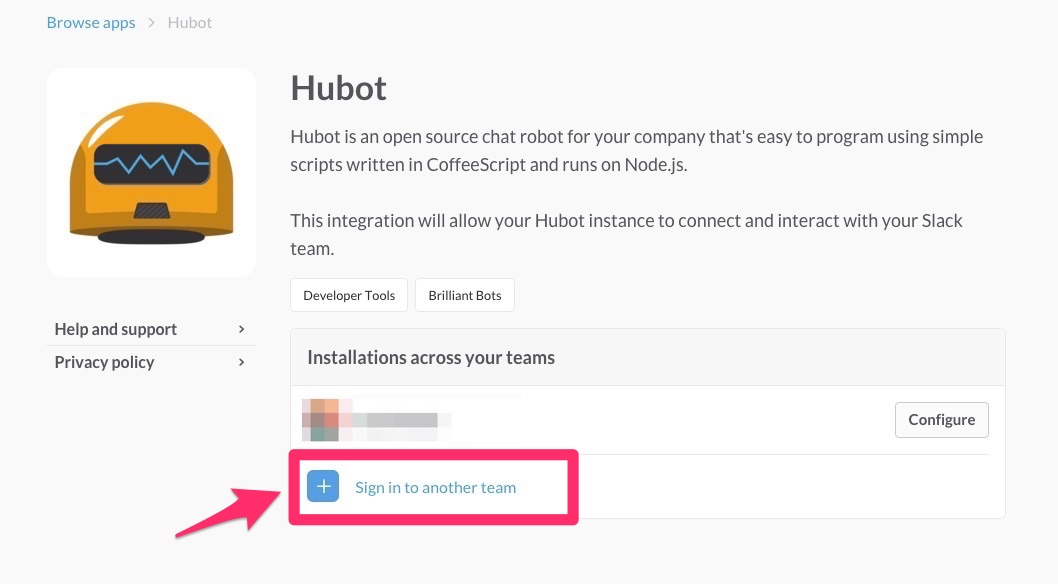Click the pink arrow annotation
1058x584 pixels.
coord(228,510)
